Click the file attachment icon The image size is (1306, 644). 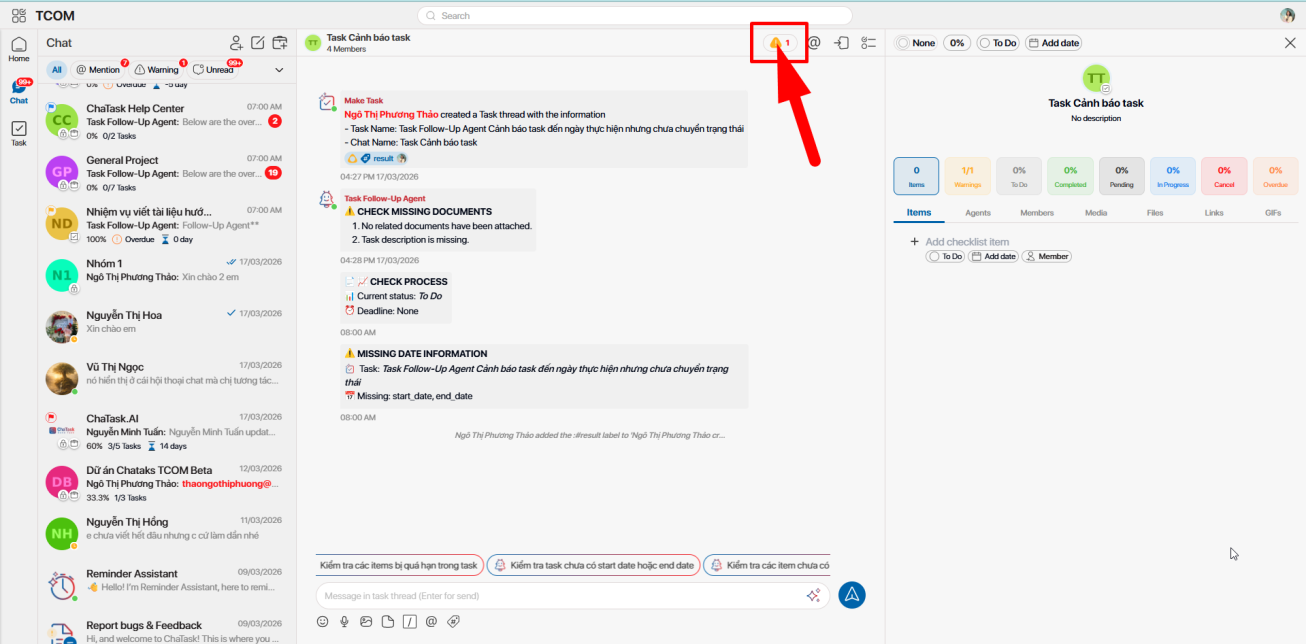(388, 621)
